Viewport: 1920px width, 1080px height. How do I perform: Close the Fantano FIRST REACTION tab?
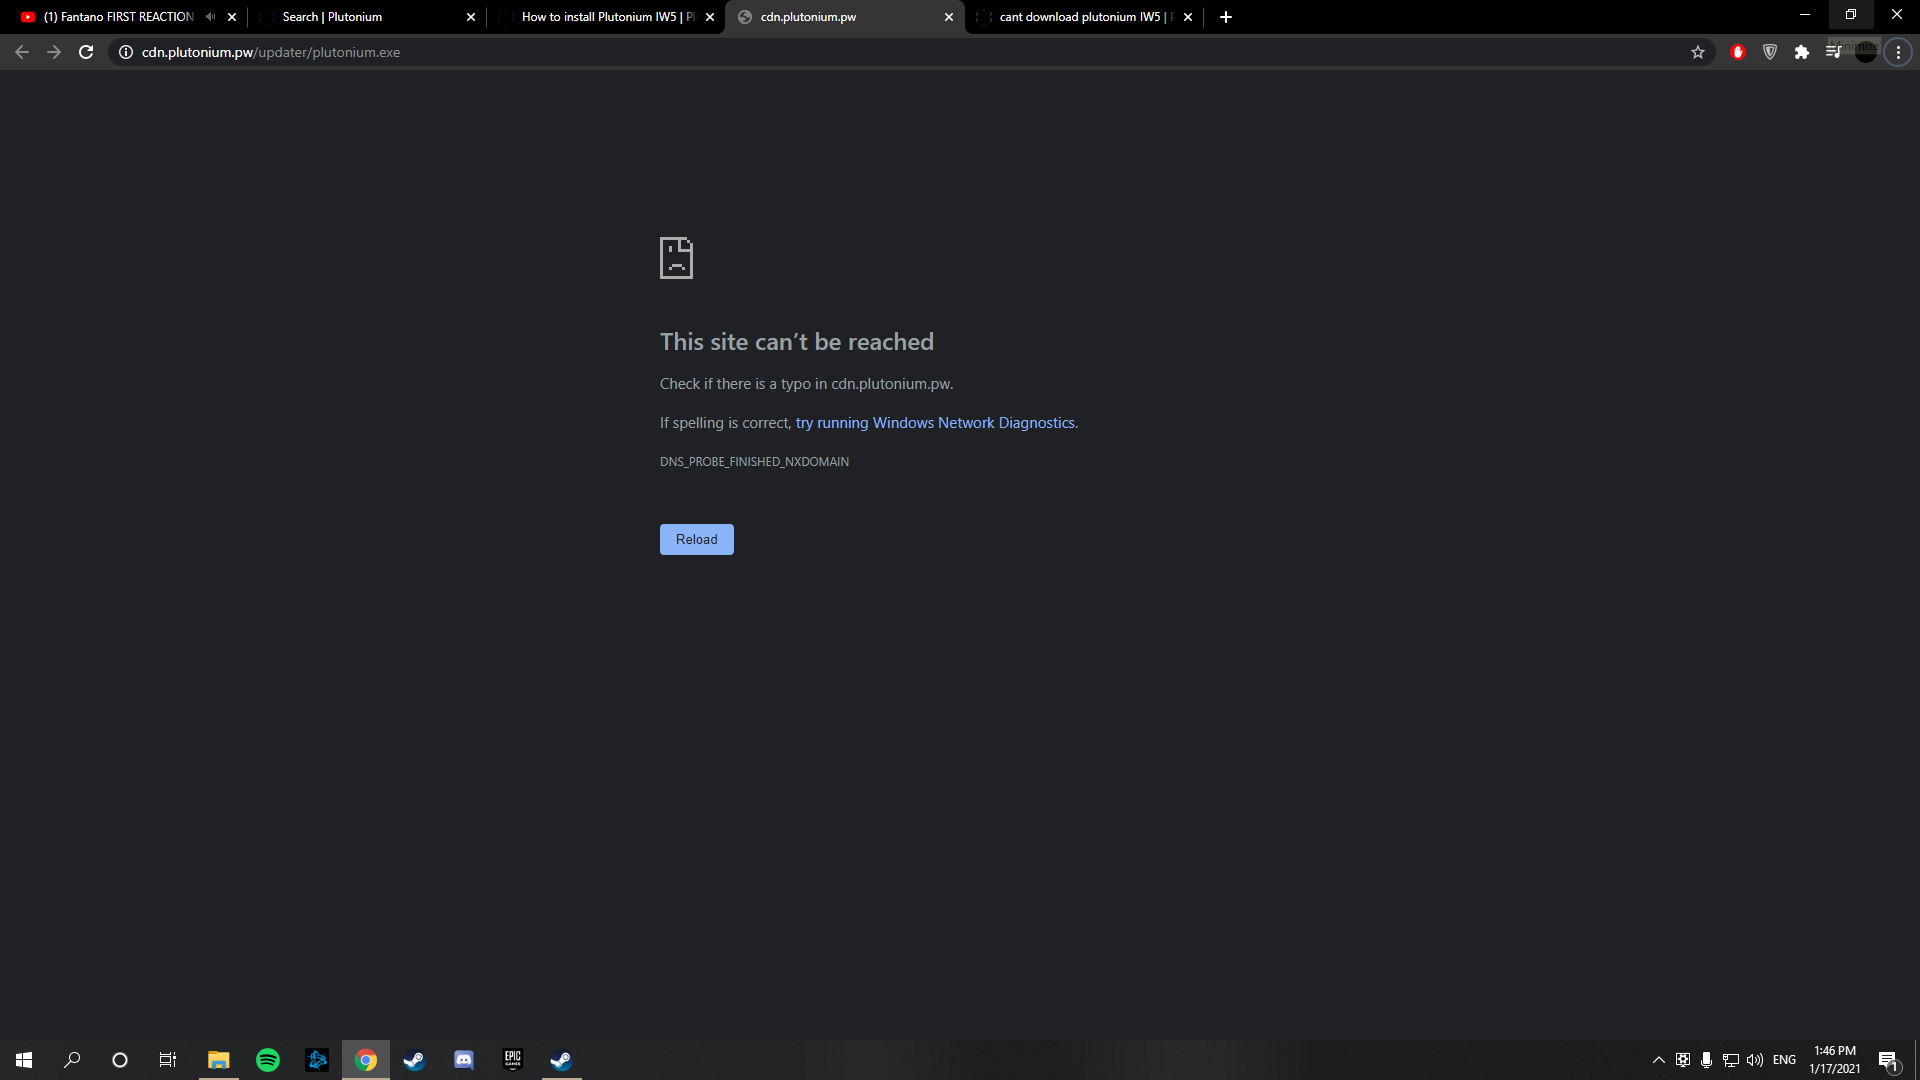click(232, 17)
